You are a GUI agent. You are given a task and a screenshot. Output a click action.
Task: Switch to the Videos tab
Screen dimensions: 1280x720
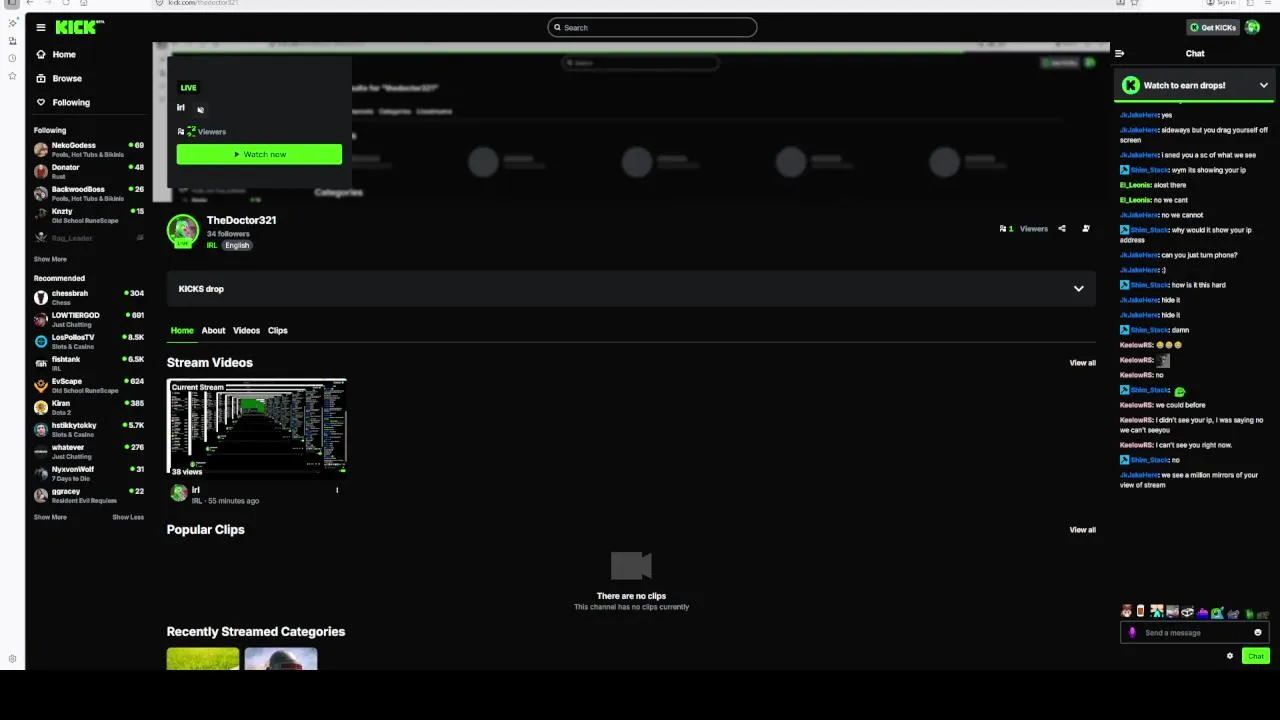pyautogui.click(x=246, y=331)
